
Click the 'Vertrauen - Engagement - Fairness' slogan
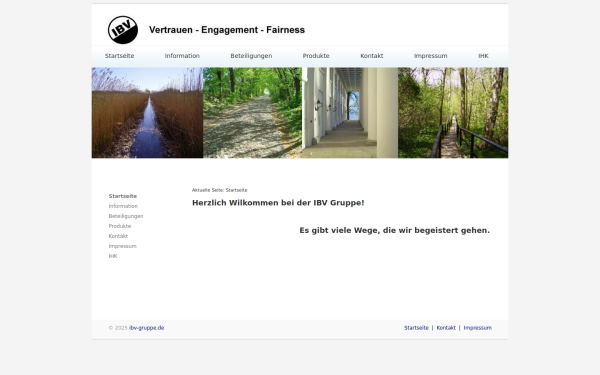click(227, 30)
